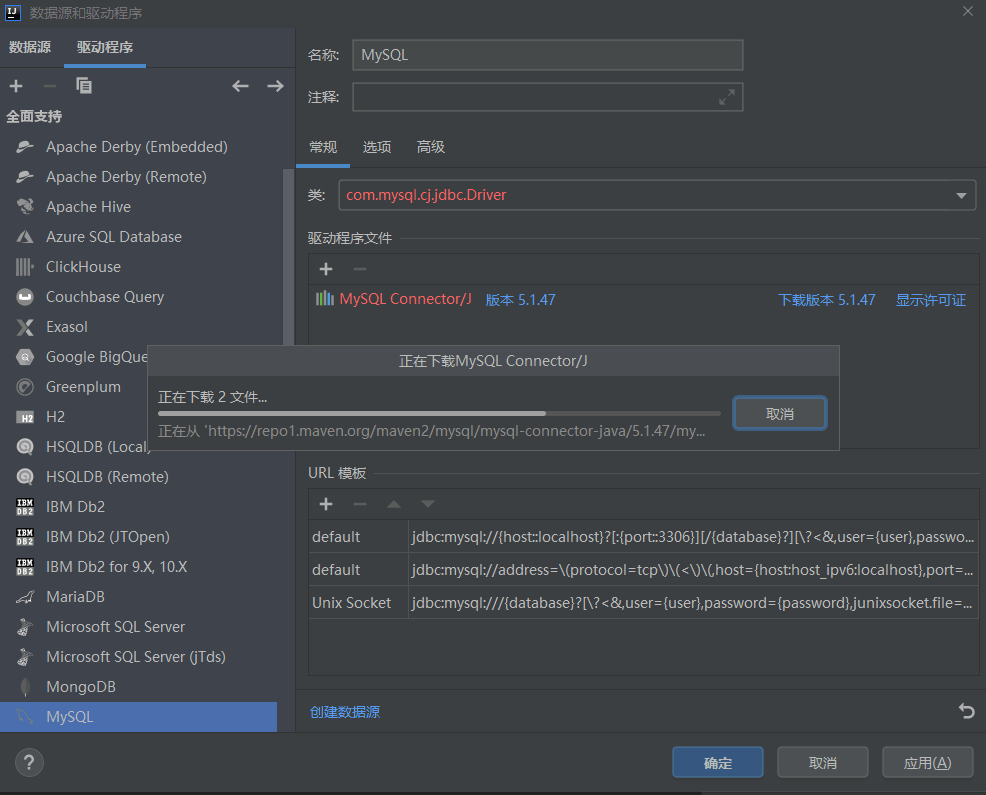The image size is (986, 795).
Task: Open the driver class dropdown
Action: coord(961,195)
